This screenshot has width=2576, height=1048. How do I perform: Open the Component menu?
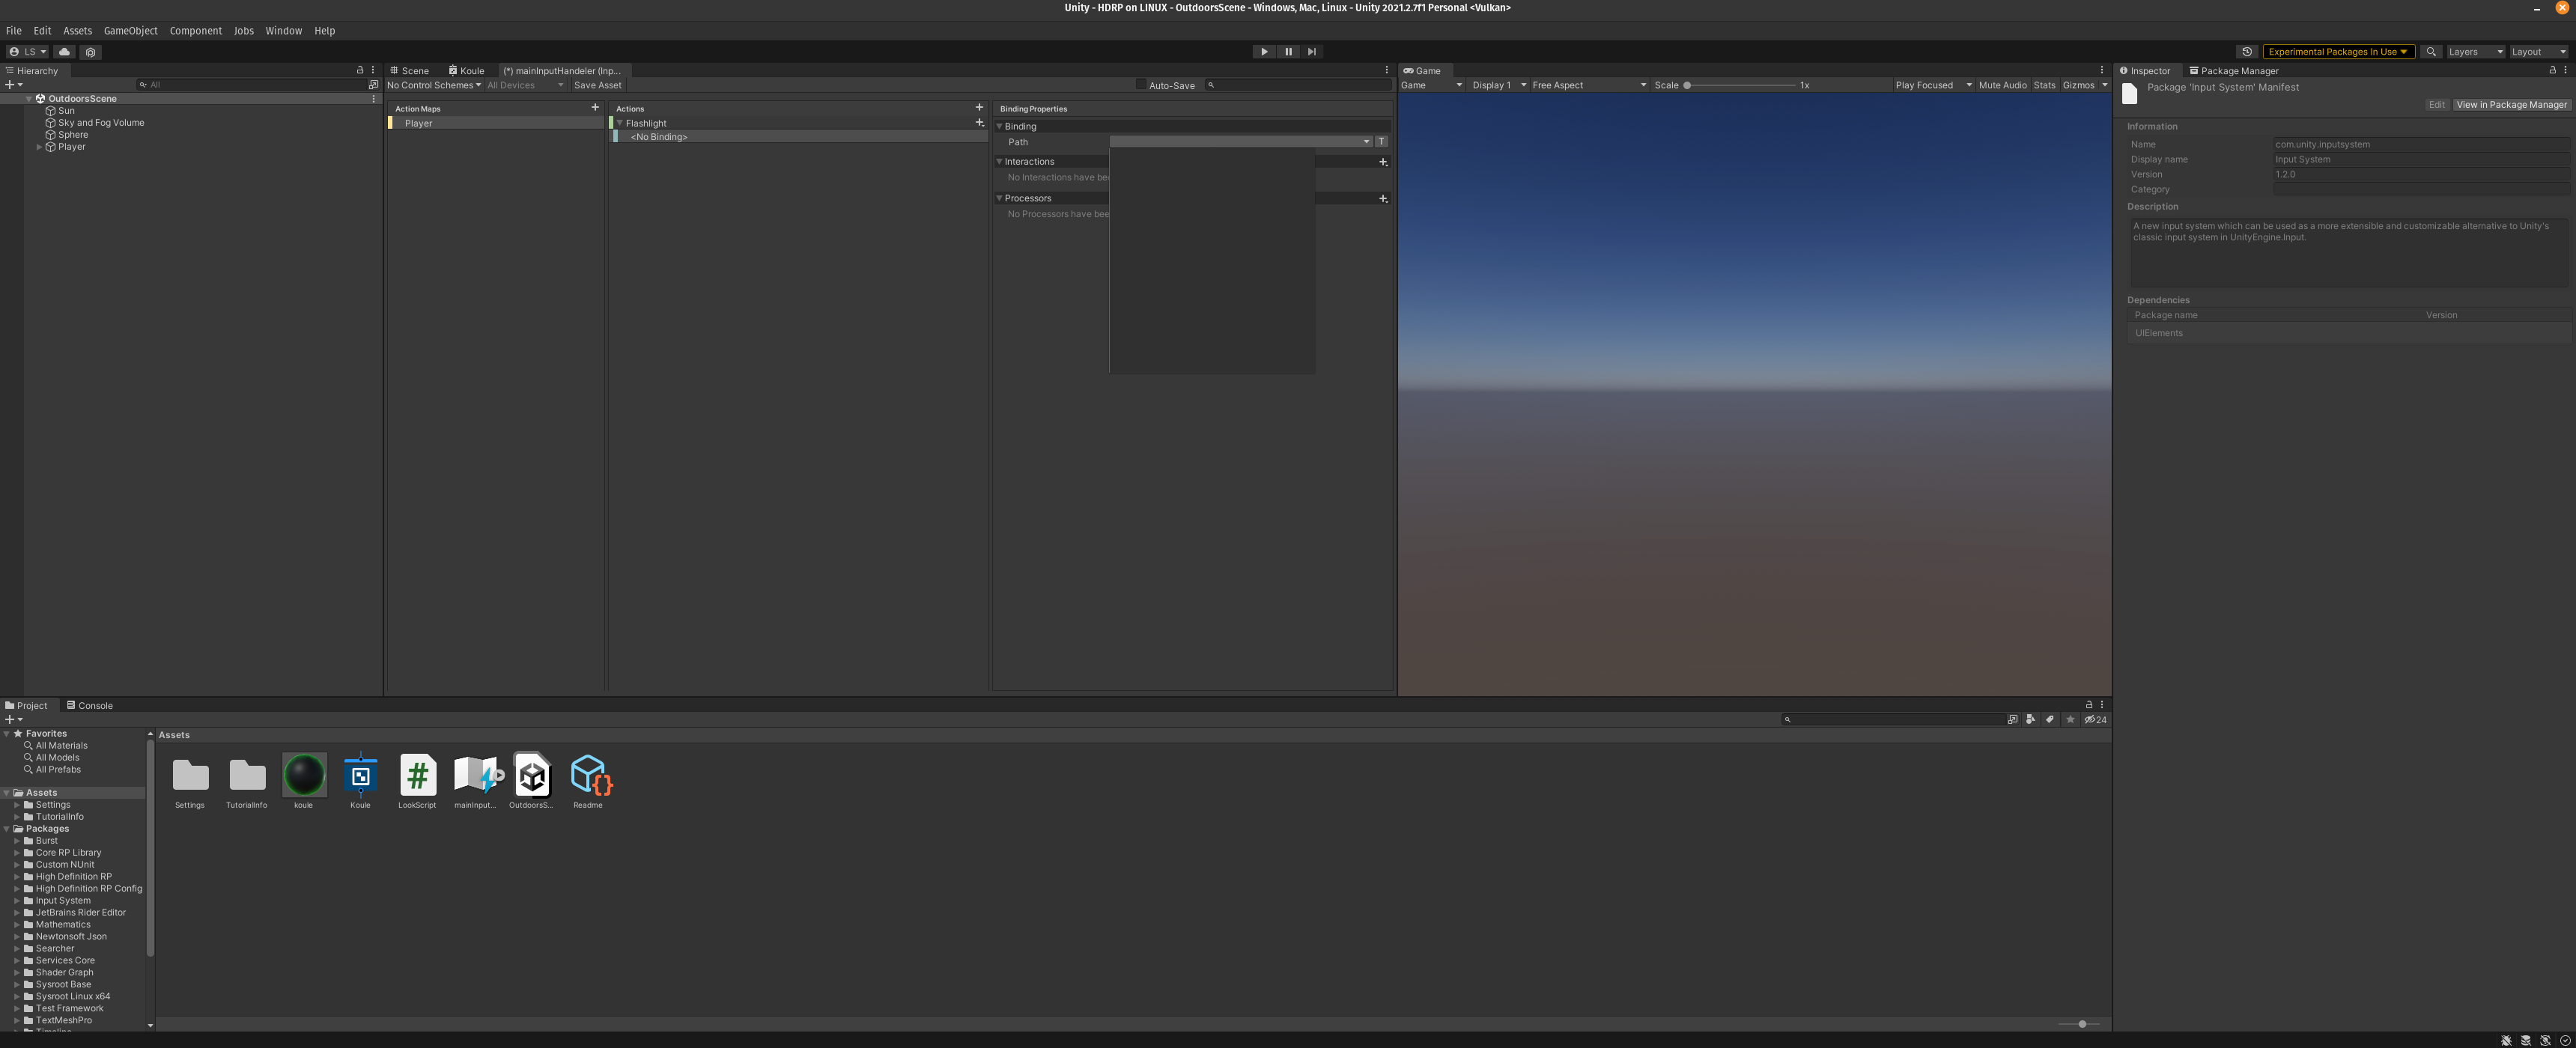pyautogui.click(x=196, y=31)
